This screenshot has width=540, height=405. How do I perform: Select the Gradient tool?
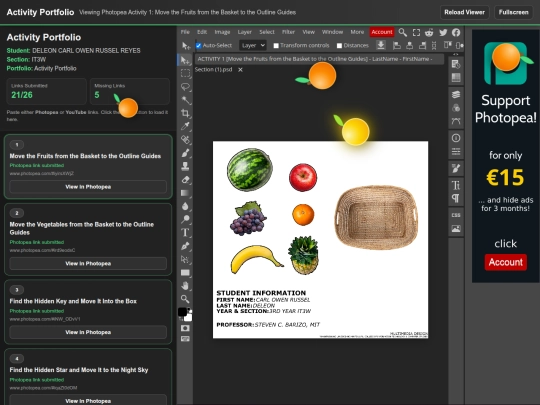click(185, 193)
